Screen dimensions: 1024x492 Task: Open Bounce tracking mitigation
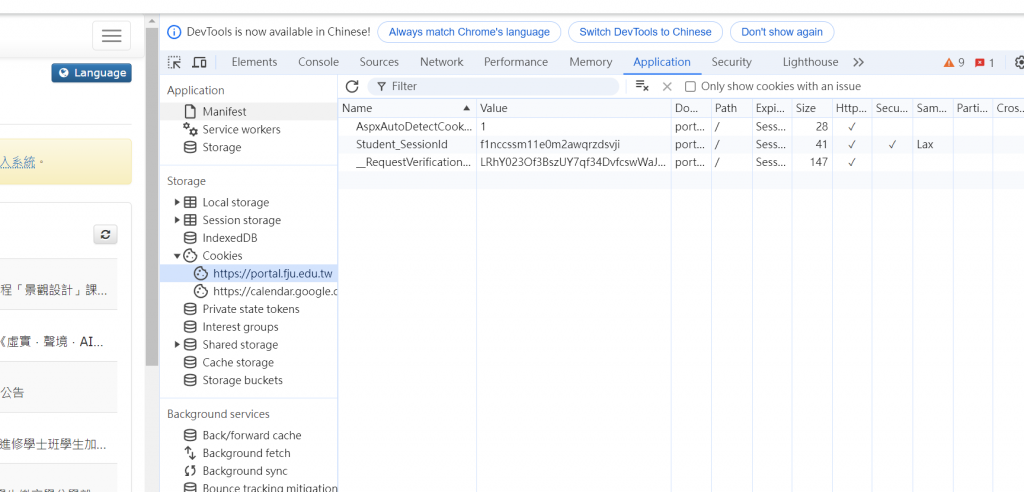pyautogui.click(x=248, y=487)
